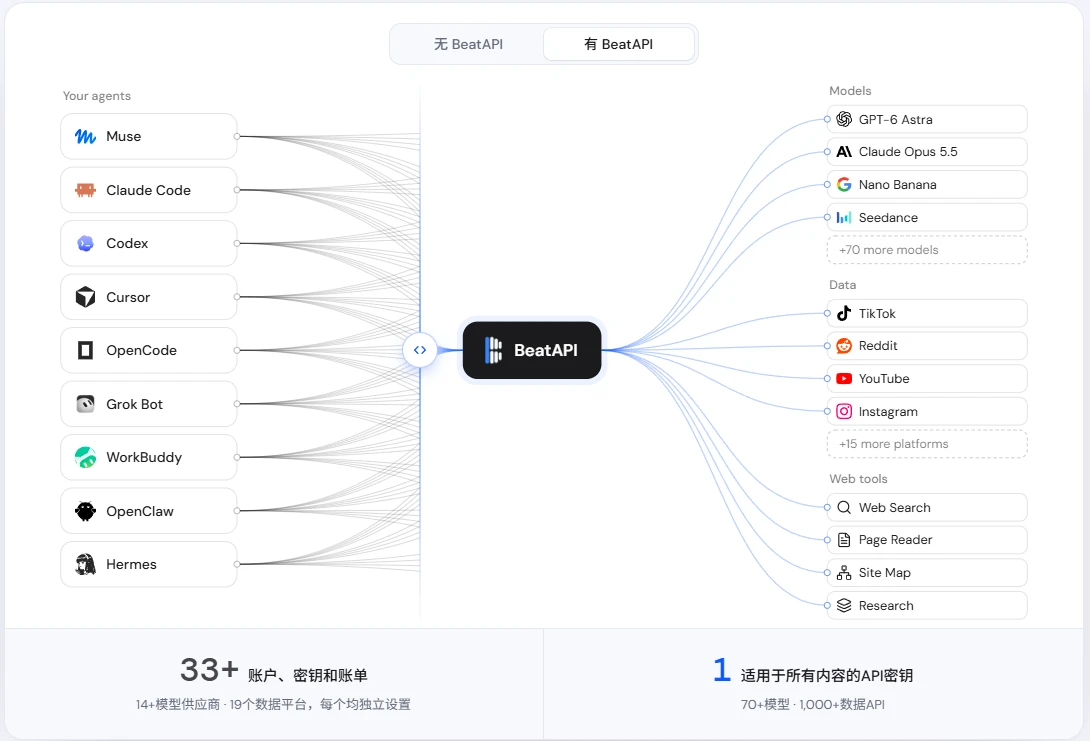This screenshot has height=741, width=1090.
Task: Click the Web Search magnifier icon
Action: [x=844, y=507]
